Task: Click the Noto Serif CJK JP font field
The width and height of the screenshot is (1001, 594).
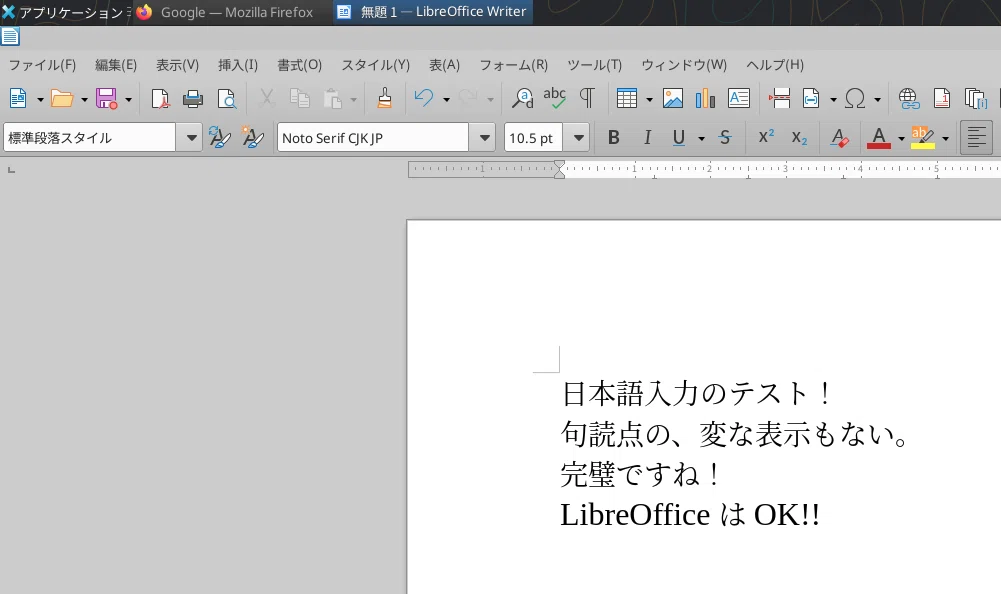Action: [x=373, y=137]
